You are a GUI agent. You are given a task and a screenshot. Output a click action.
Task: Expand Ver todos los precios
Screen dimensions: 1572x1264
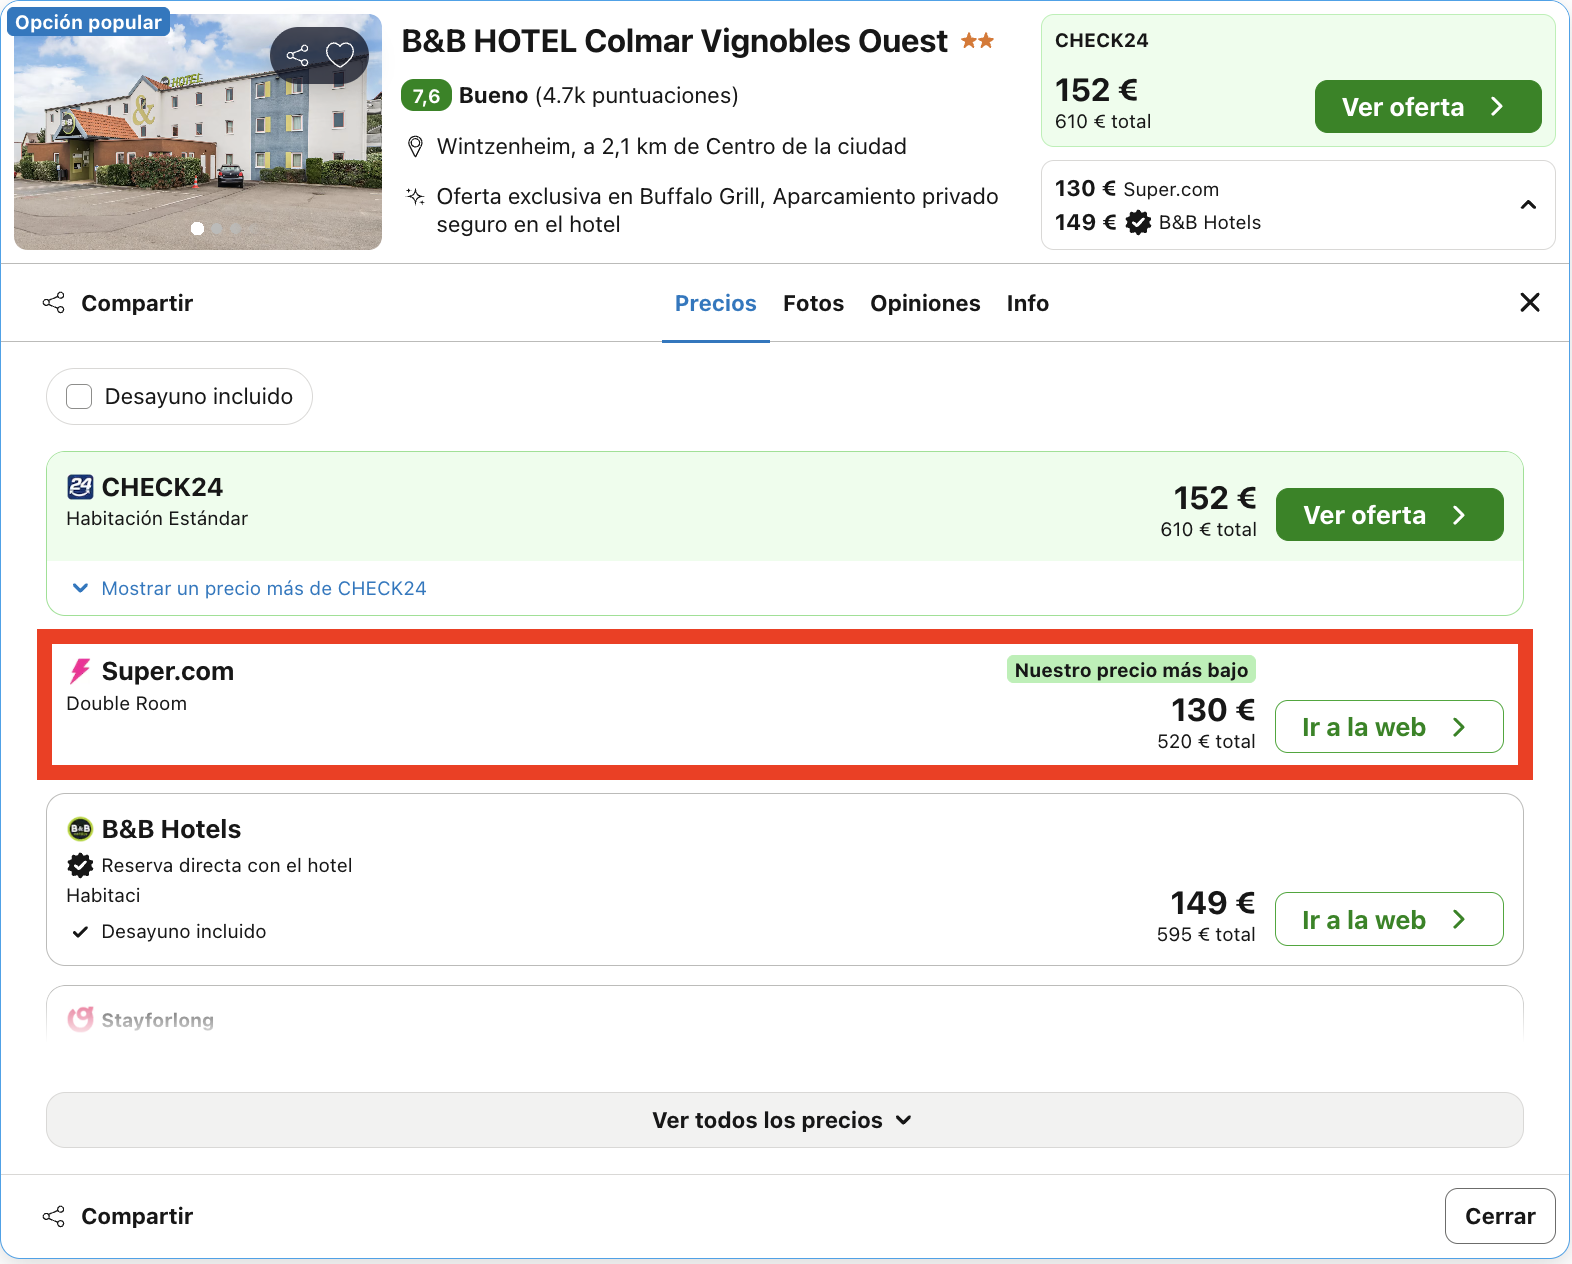pyautogui.click(x=785, y=1120)
